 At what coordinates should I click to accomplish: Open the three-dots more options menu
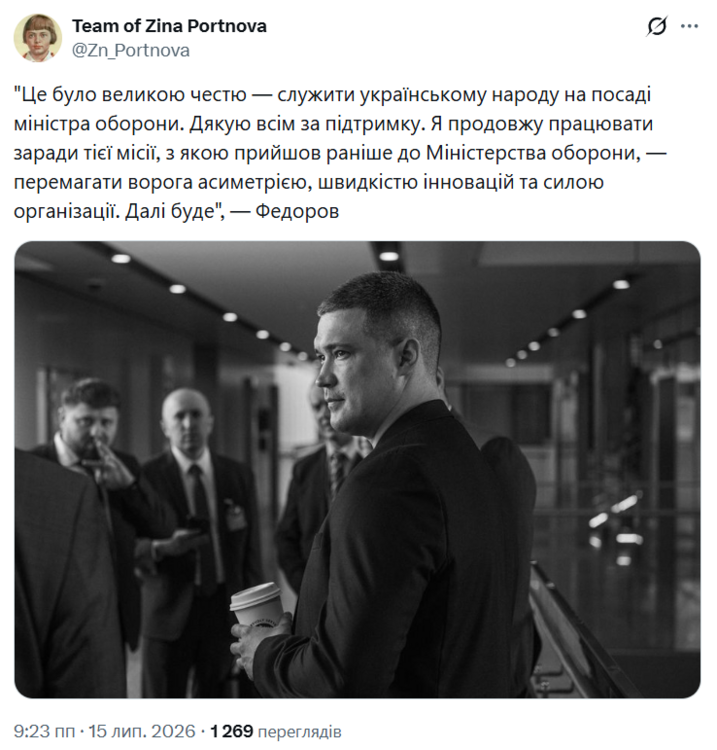pos(689,26)
